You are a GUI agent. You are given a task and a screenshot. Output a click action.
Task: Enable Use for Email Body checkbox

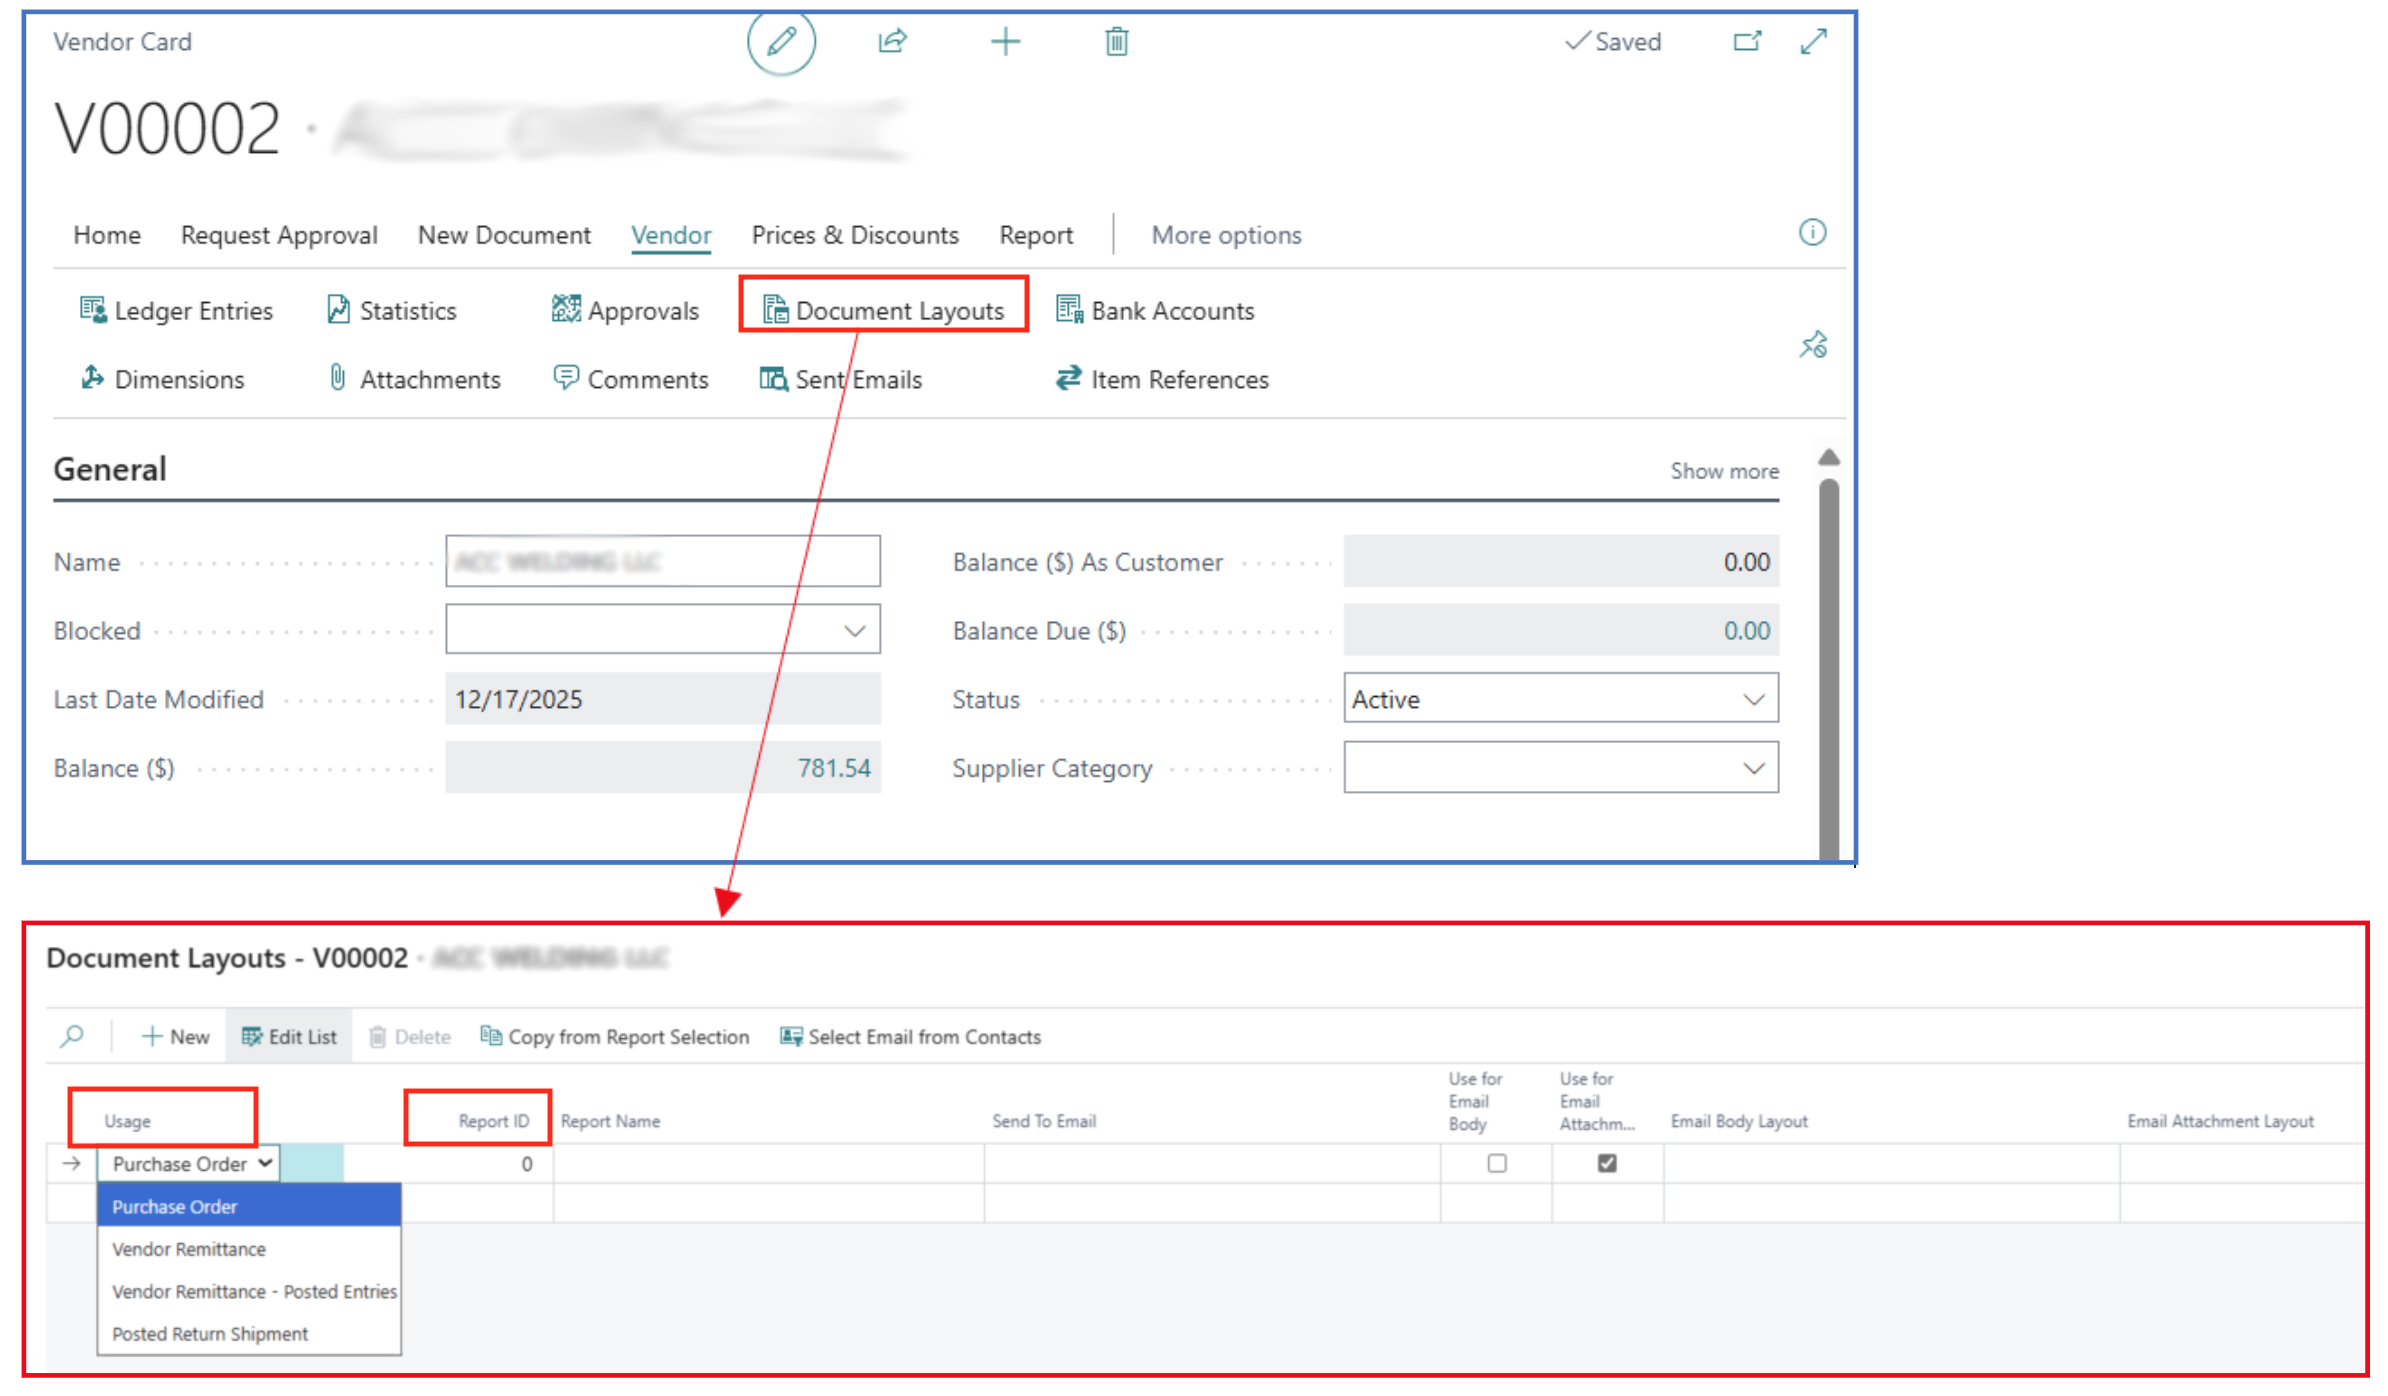[1496, 1163]
